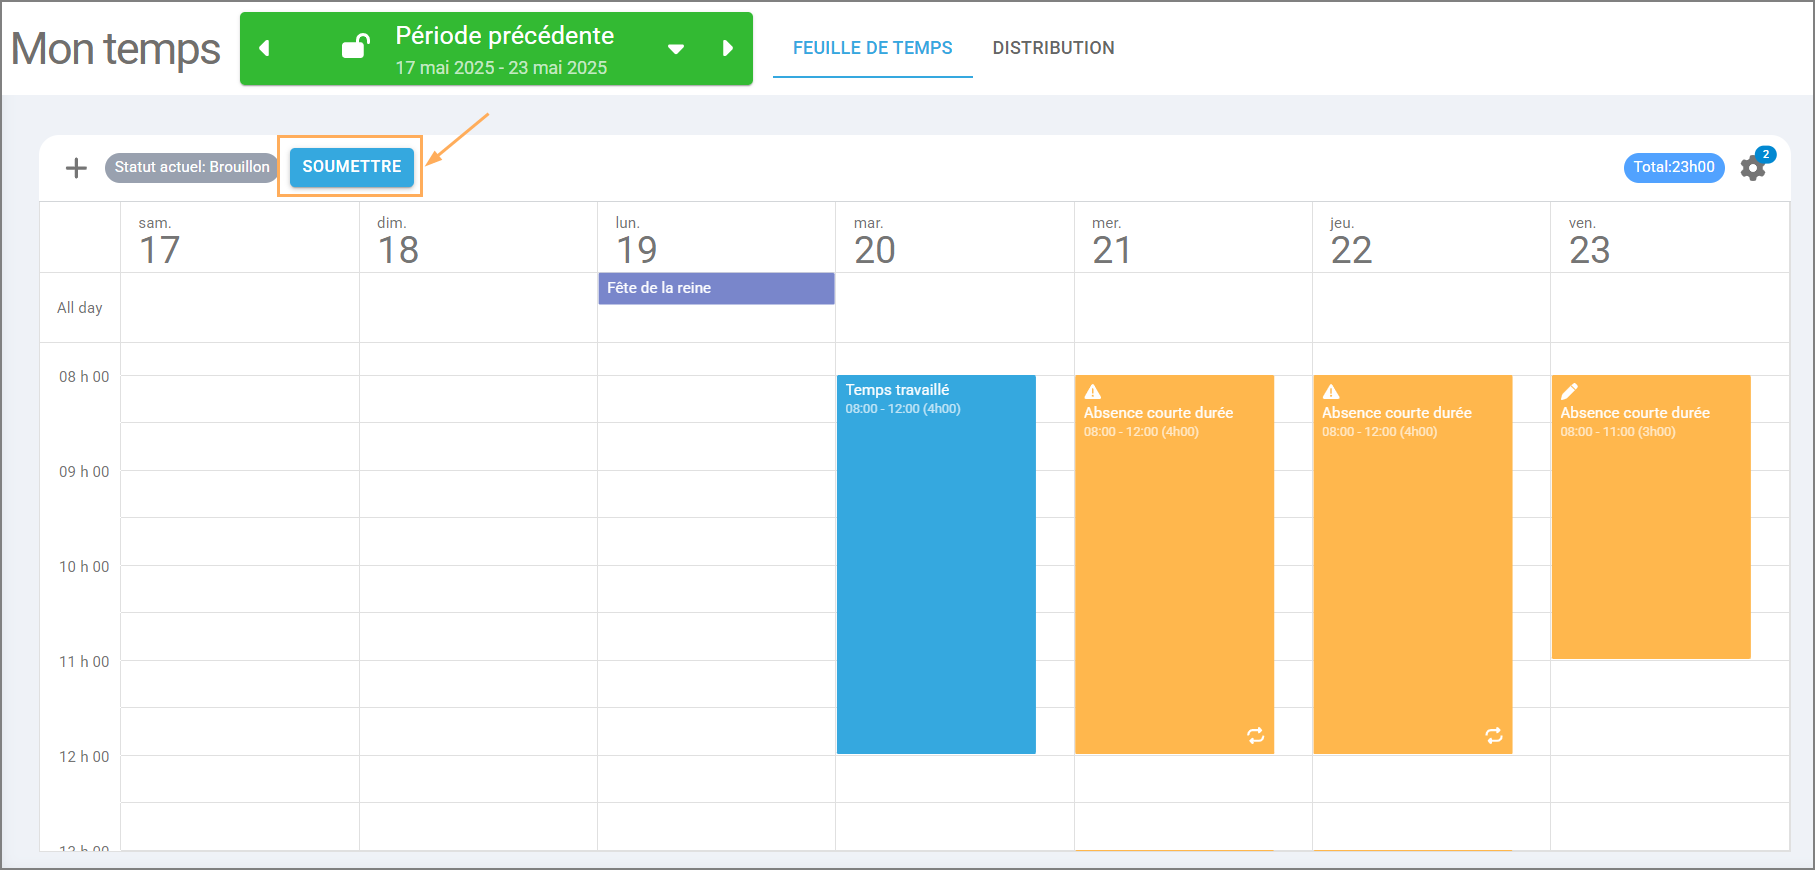Image resolution: width=1815 pixels, height=870 pixels.
Task: Open the settings gear icon
Action: click(x=1752, y=168)
